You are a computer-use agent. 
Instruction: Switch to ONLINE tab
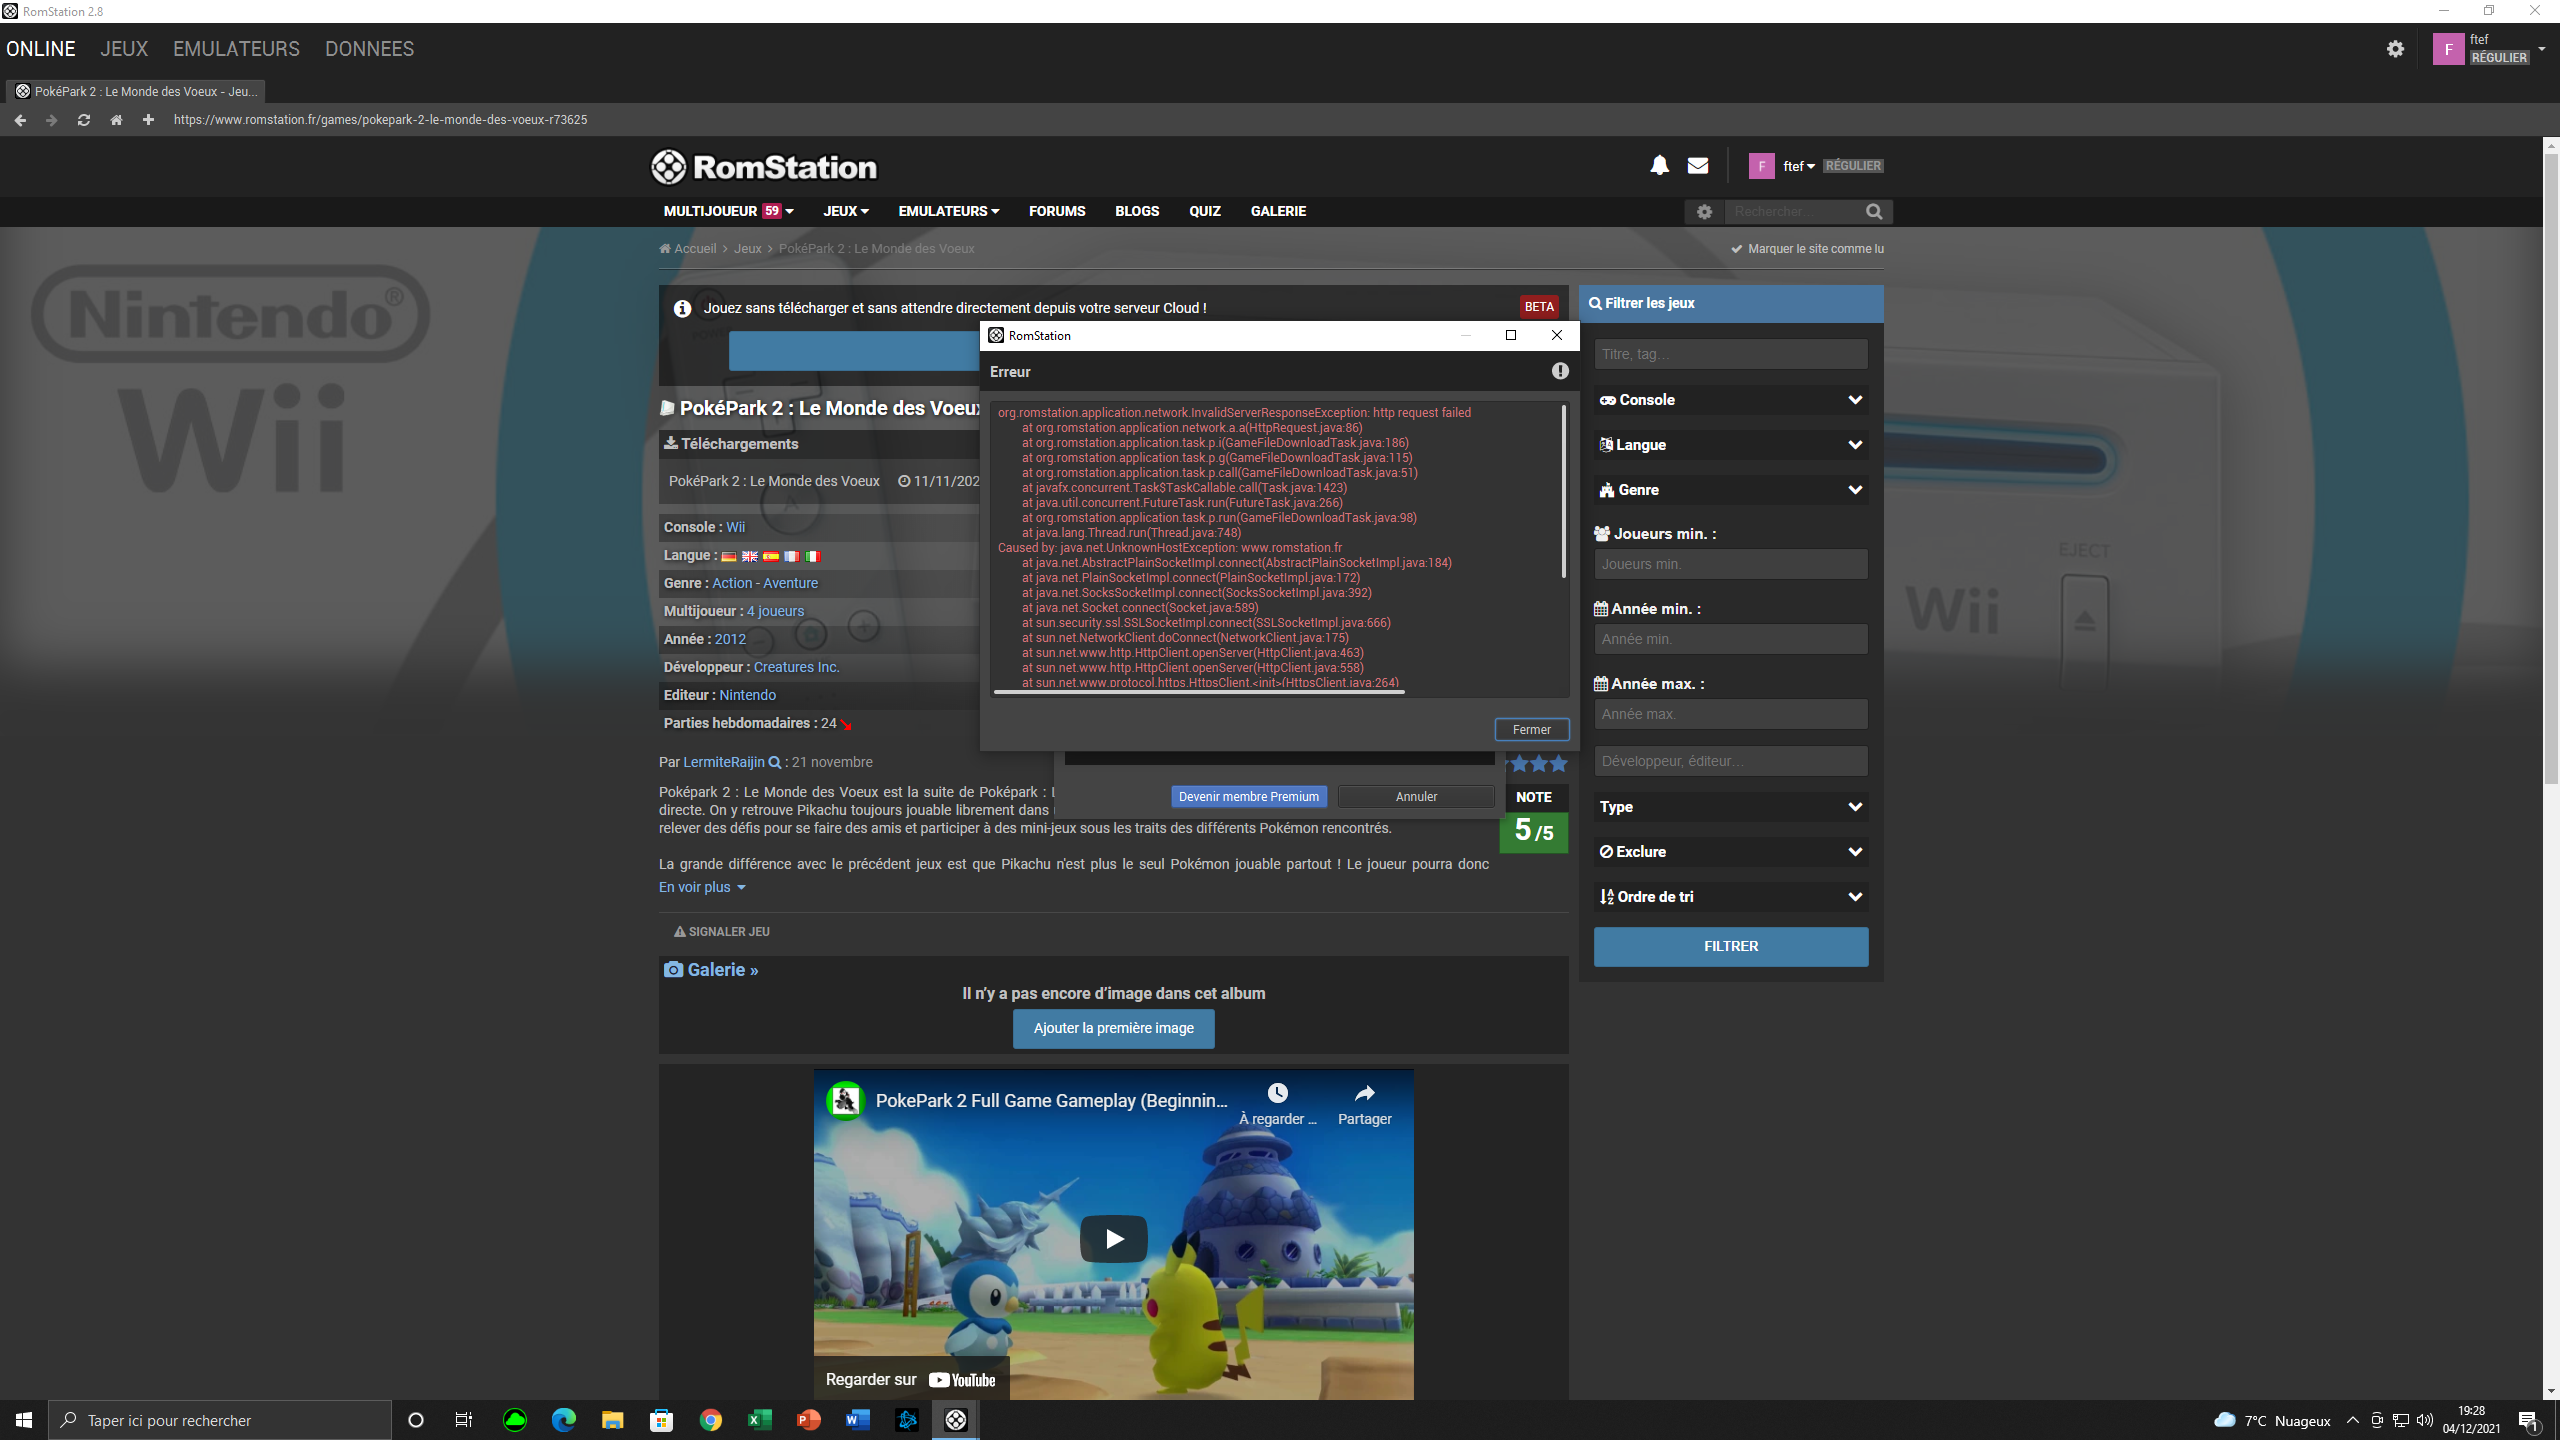point(41,49)
